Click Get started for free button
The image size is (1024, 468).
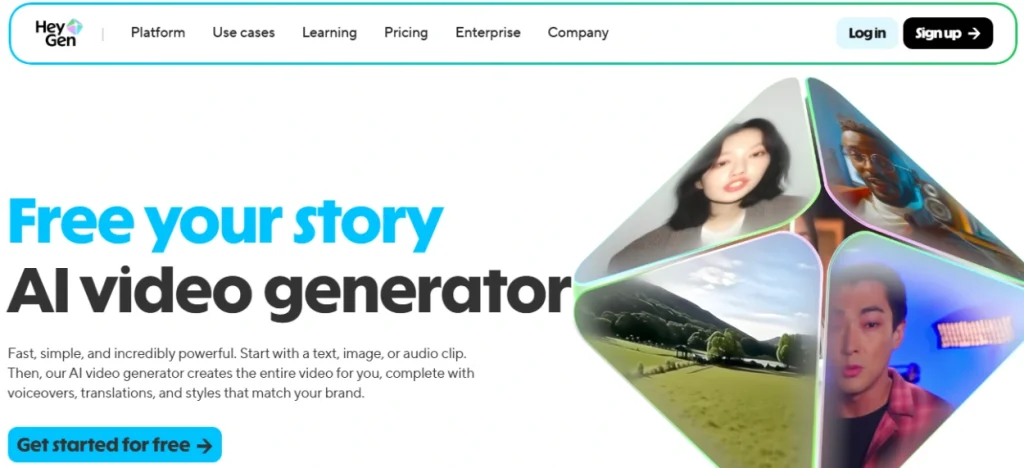coord(115,445)
